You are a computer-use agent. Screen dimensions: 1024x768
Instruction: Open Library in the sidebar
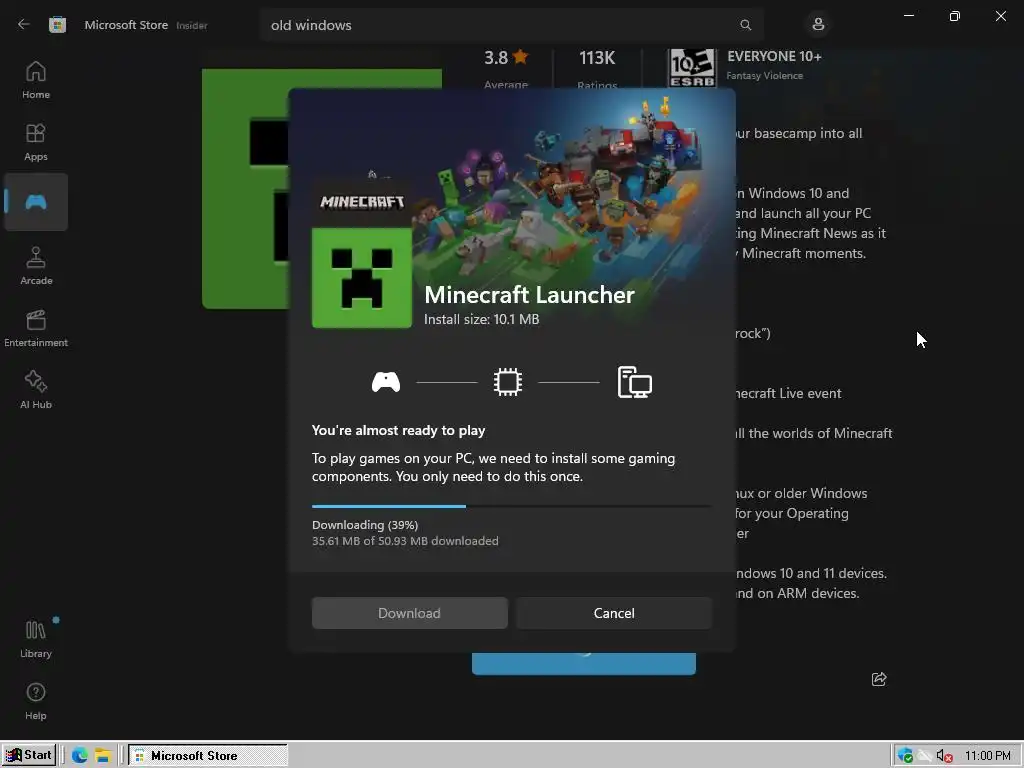point(36,639)
